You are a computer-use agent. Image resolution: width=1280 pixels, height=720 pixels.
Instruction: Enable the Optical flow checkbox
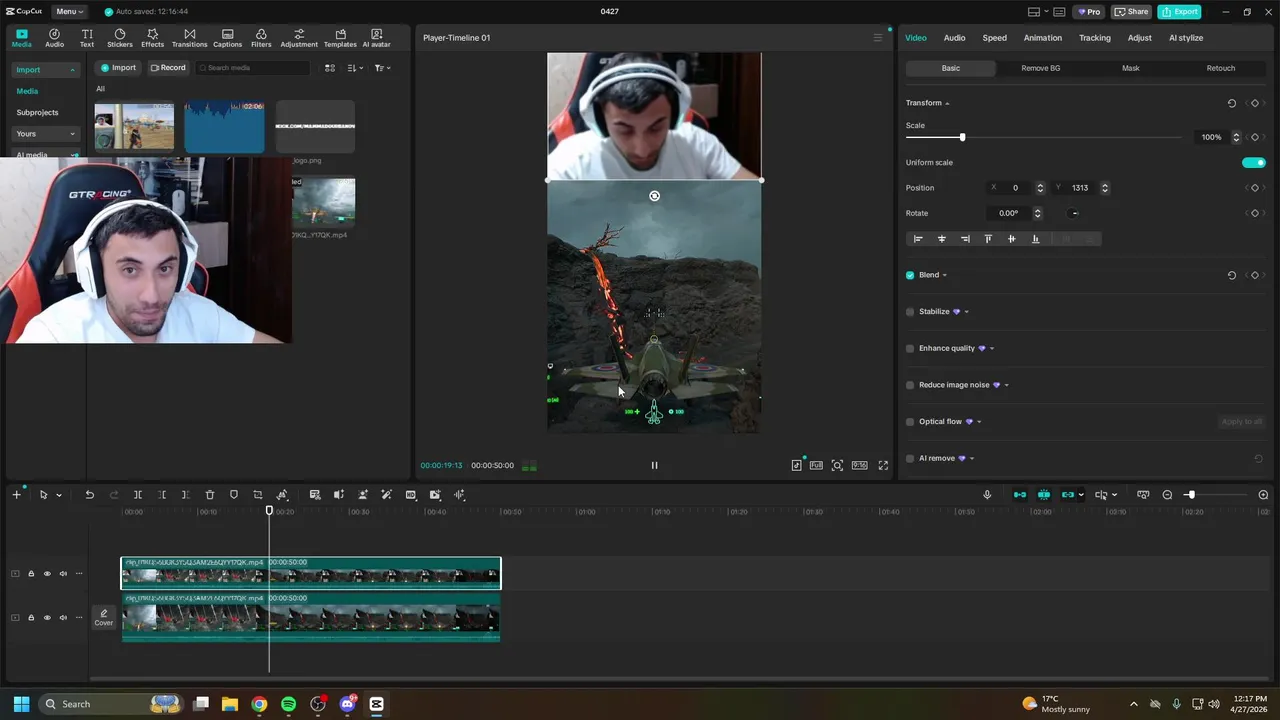point(910,422)
